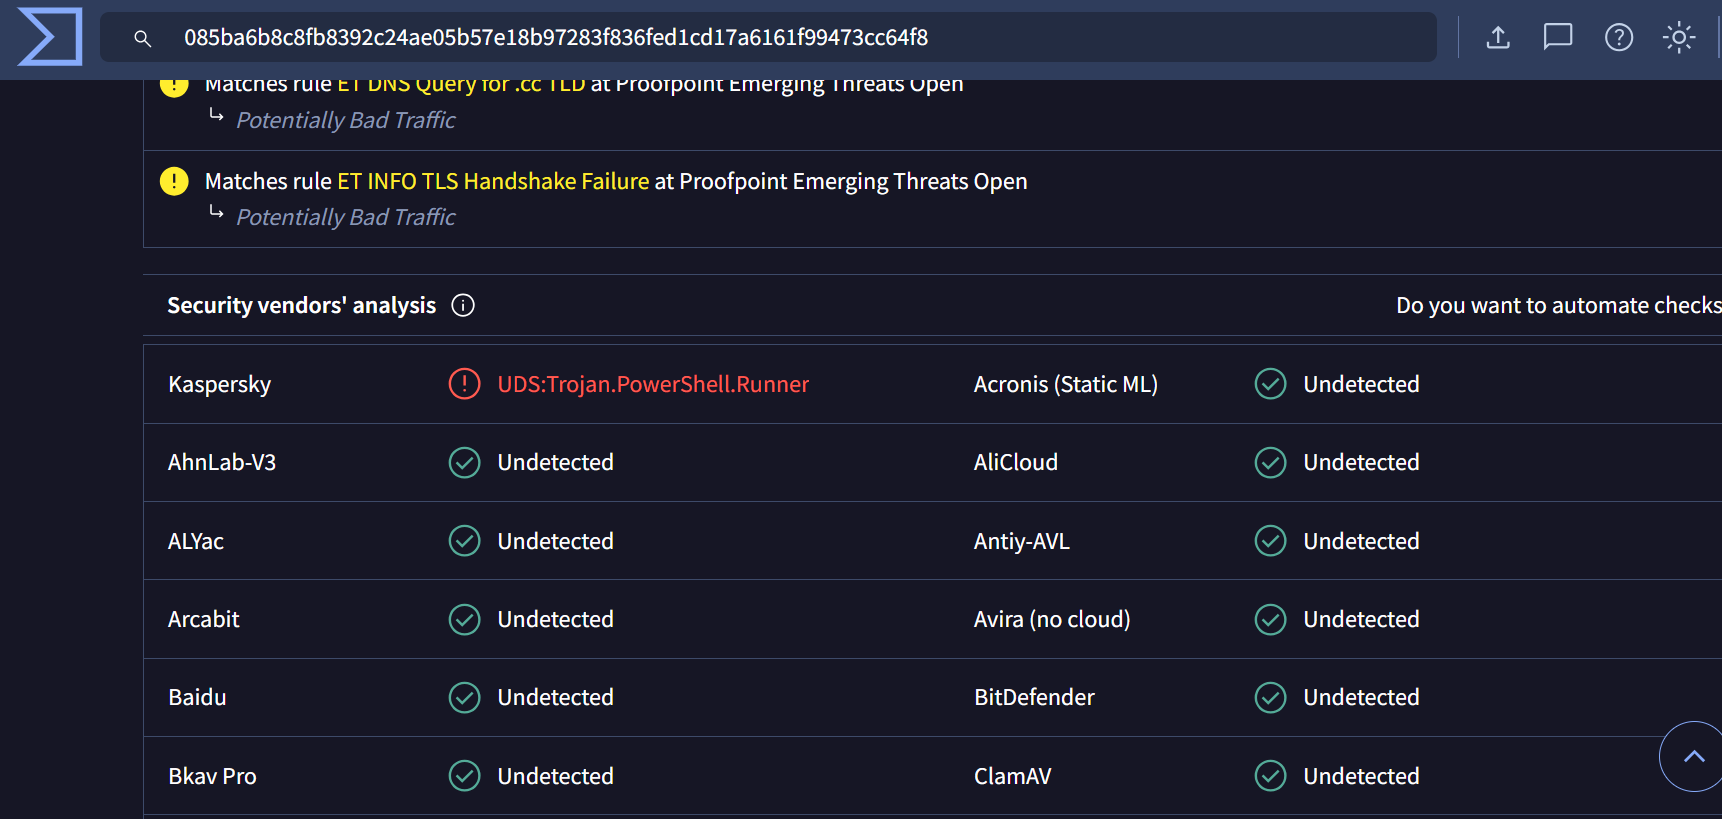Click the Avira (no cloud) undetected check icon

[x=1270, y=619]
